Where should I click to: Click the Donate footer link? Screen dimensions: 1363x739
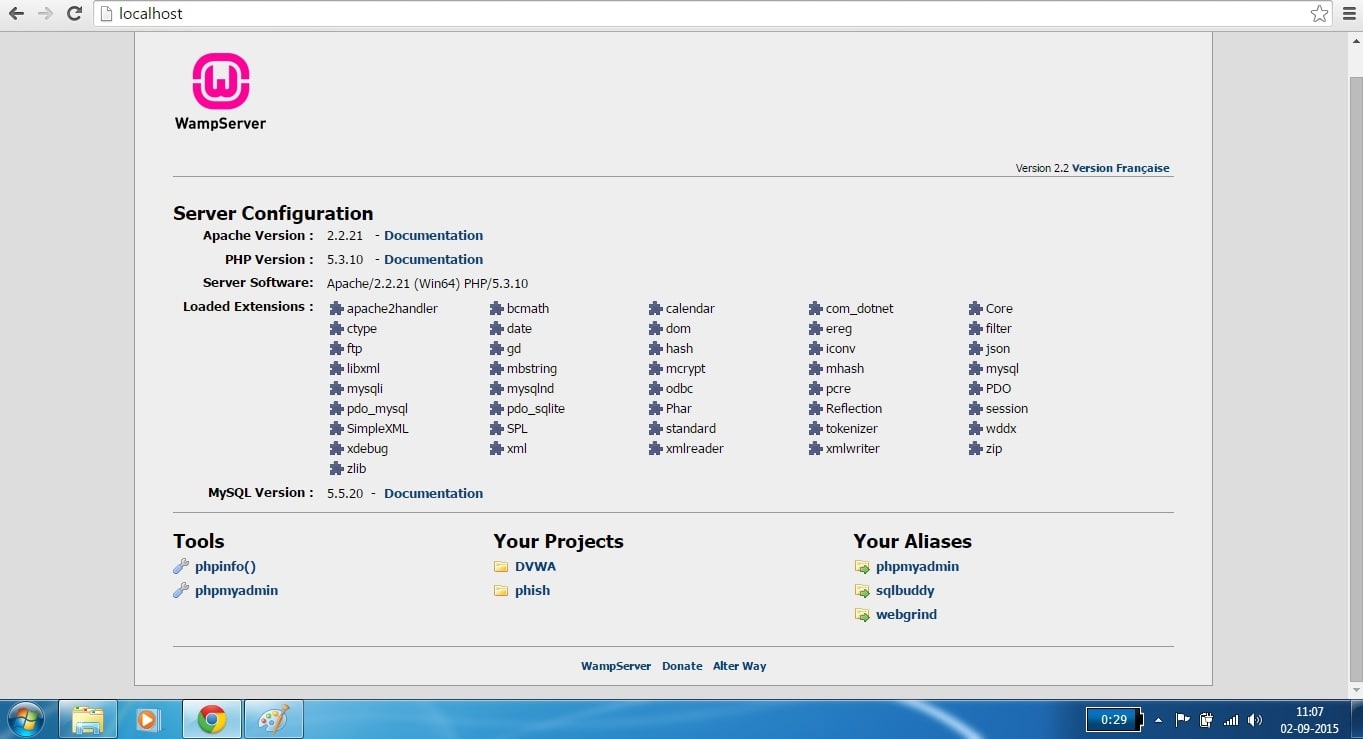click(x=682, y=666)
